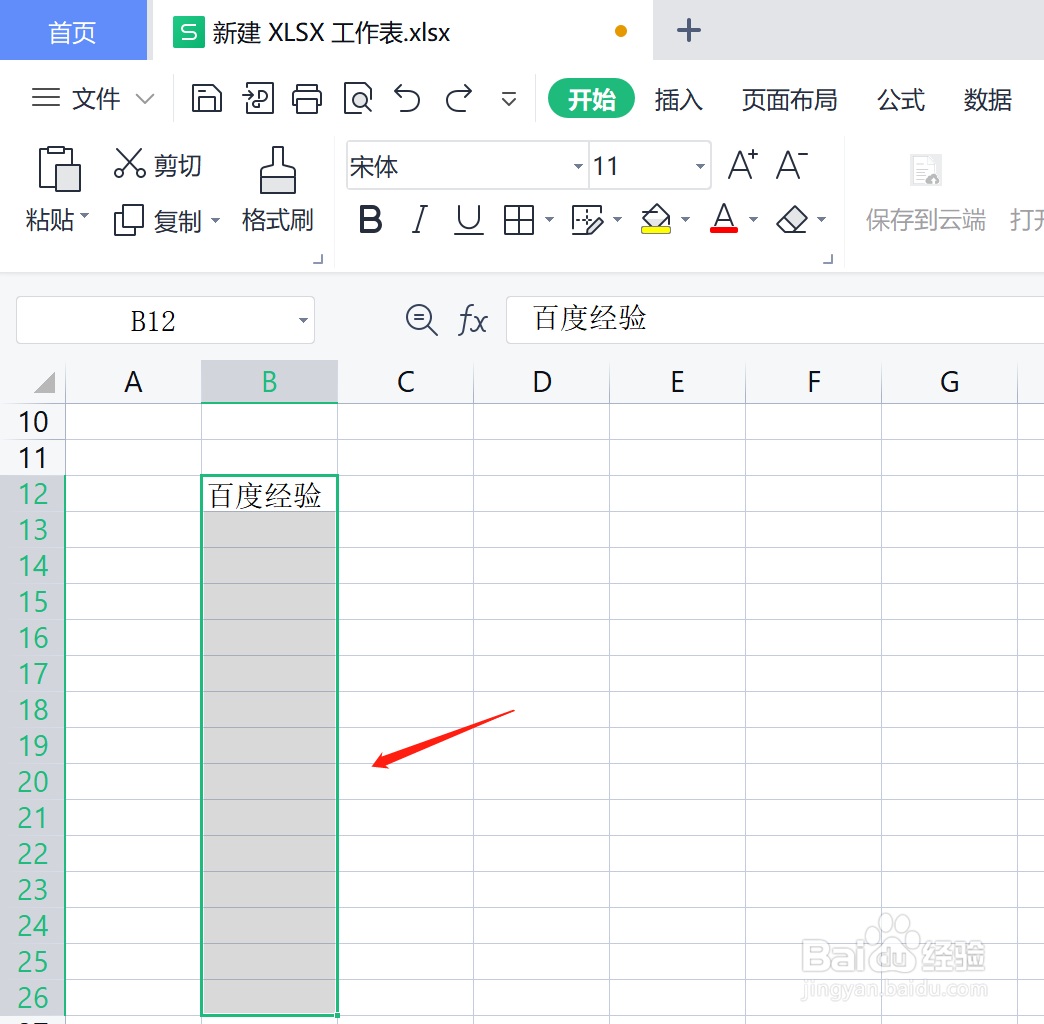
Task: Select column C header
Action: coord(405,382)
